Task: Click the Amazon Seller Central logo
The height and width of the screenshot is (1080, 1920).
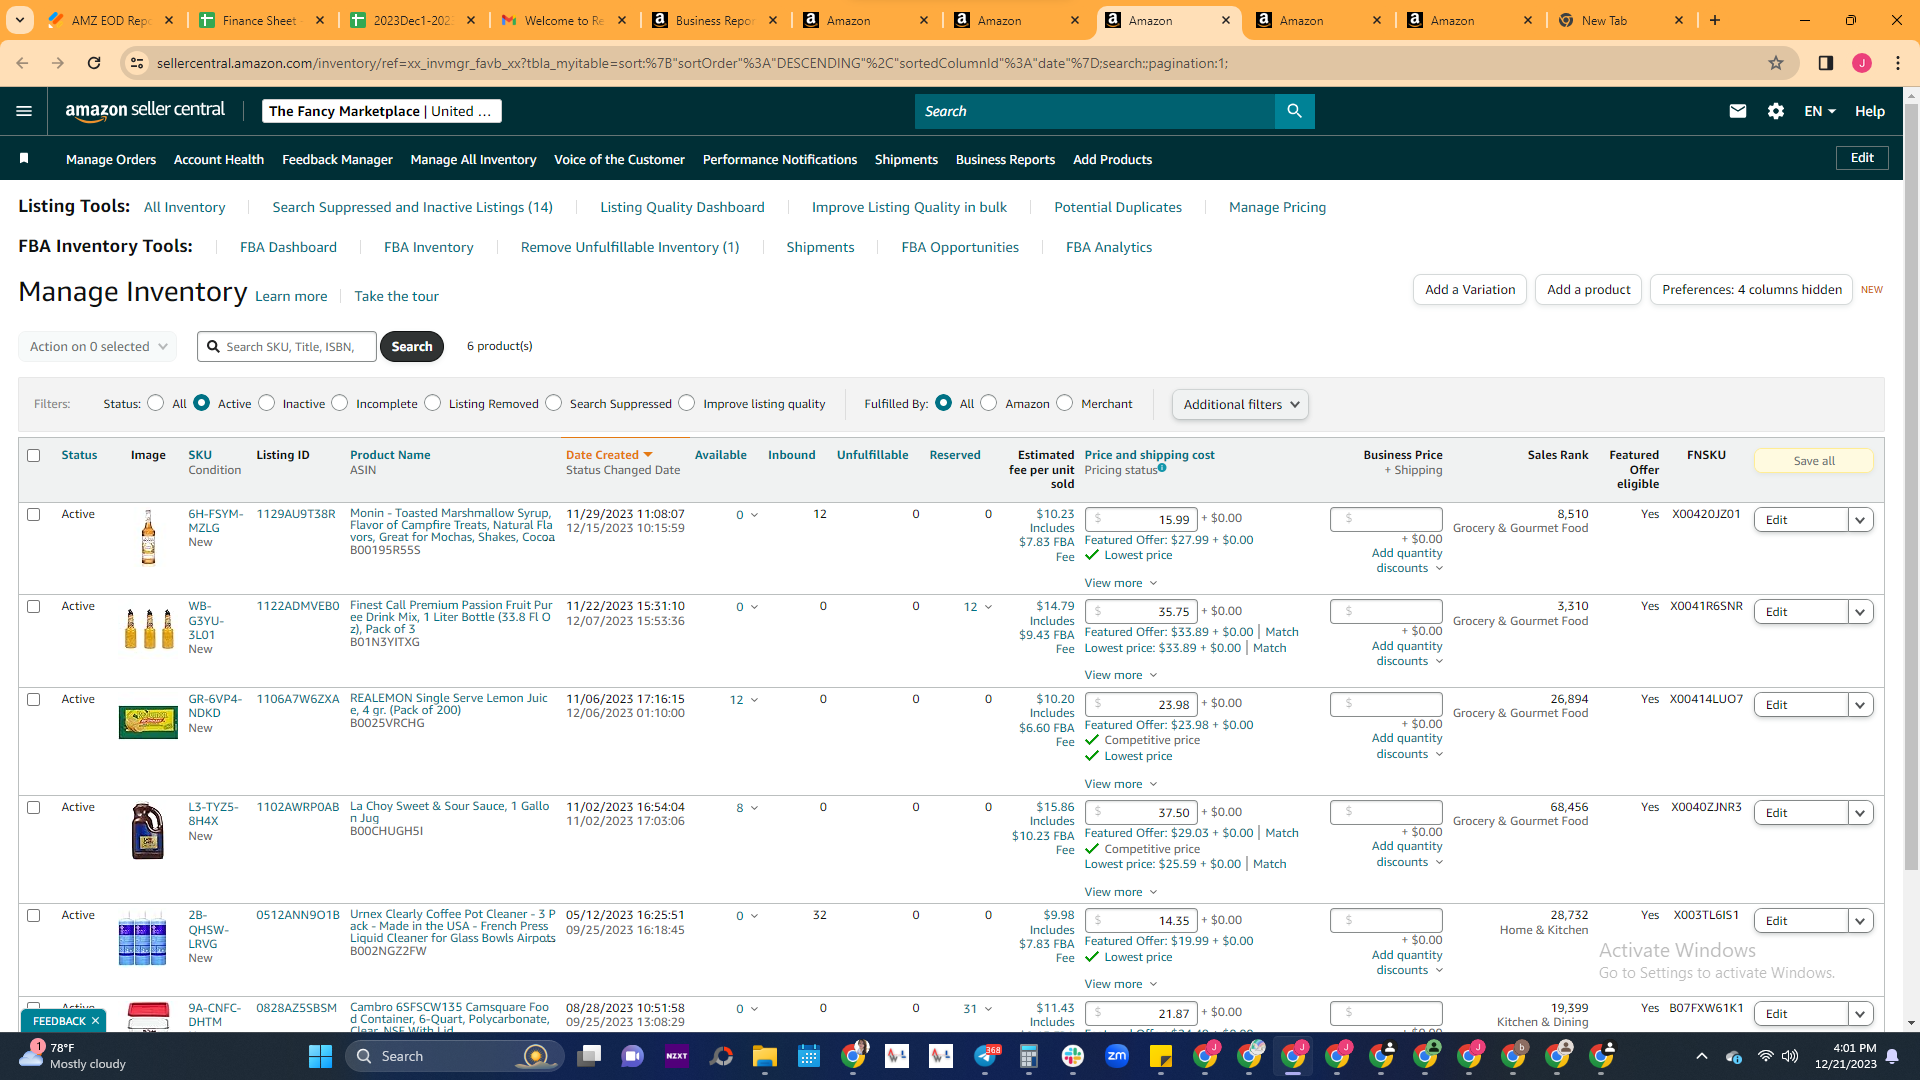Action: (145, 111)
